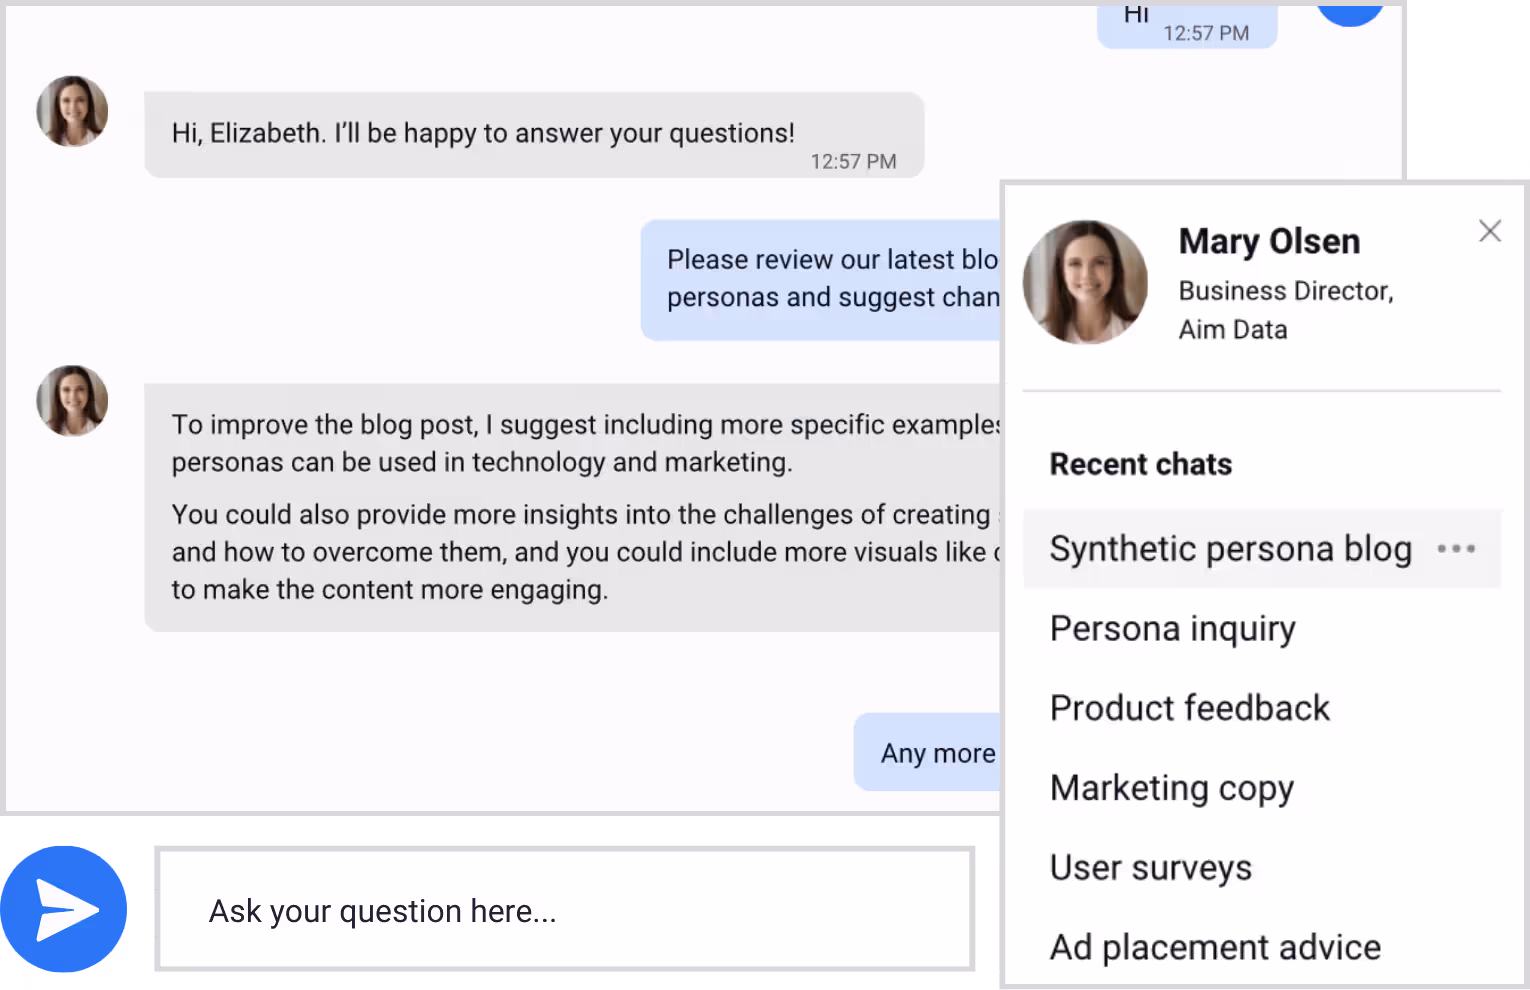Viewport: 1530px width, 990px height.
Task: Open the User surveys conversation
Action: [x=1150, y=868]
